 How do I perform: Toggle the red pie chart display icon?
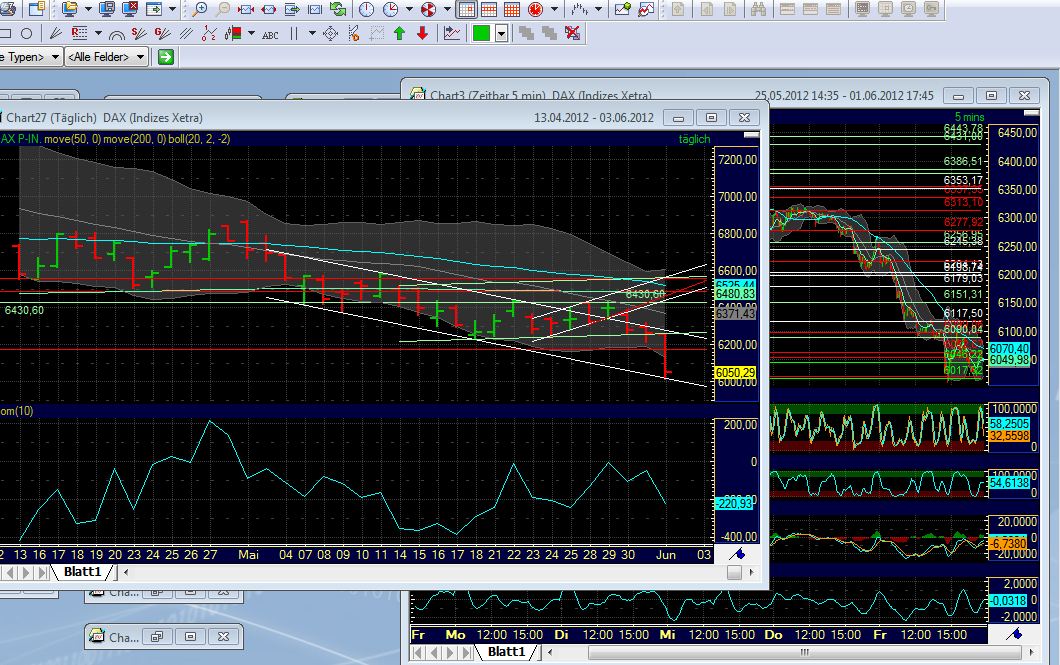point(426,10)
